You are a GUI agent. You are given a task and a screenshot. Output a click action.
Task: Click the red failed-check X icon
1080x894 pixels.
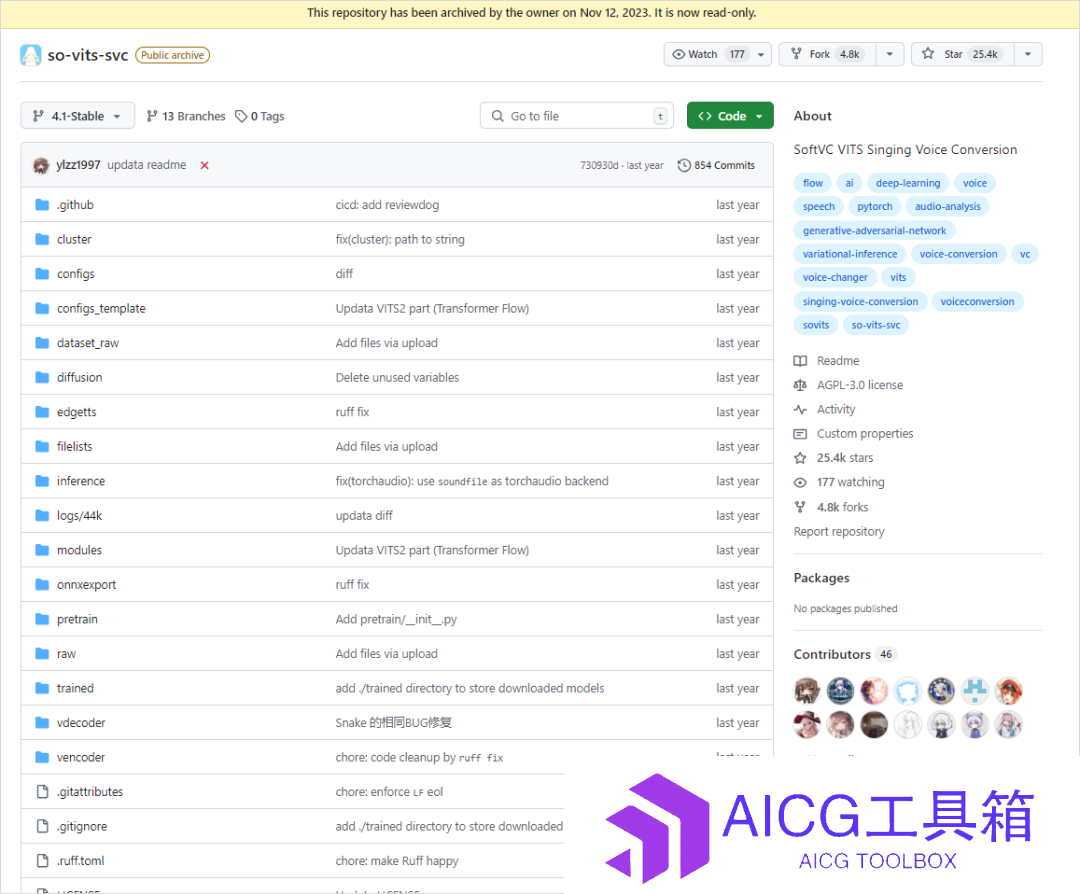click(x=205, y=165)
